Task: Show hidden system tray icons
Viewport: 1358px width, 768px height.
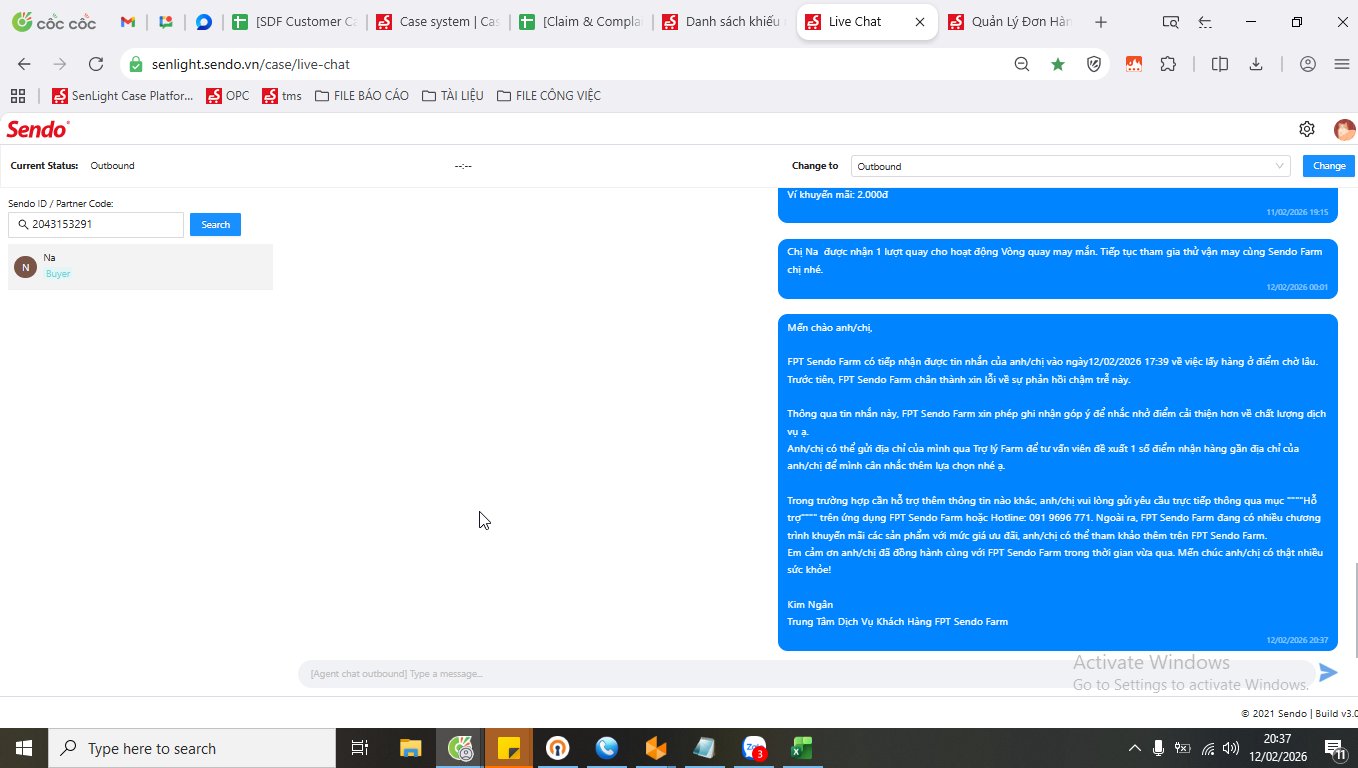Action: pyautogui.click(x=1134, y=748)
